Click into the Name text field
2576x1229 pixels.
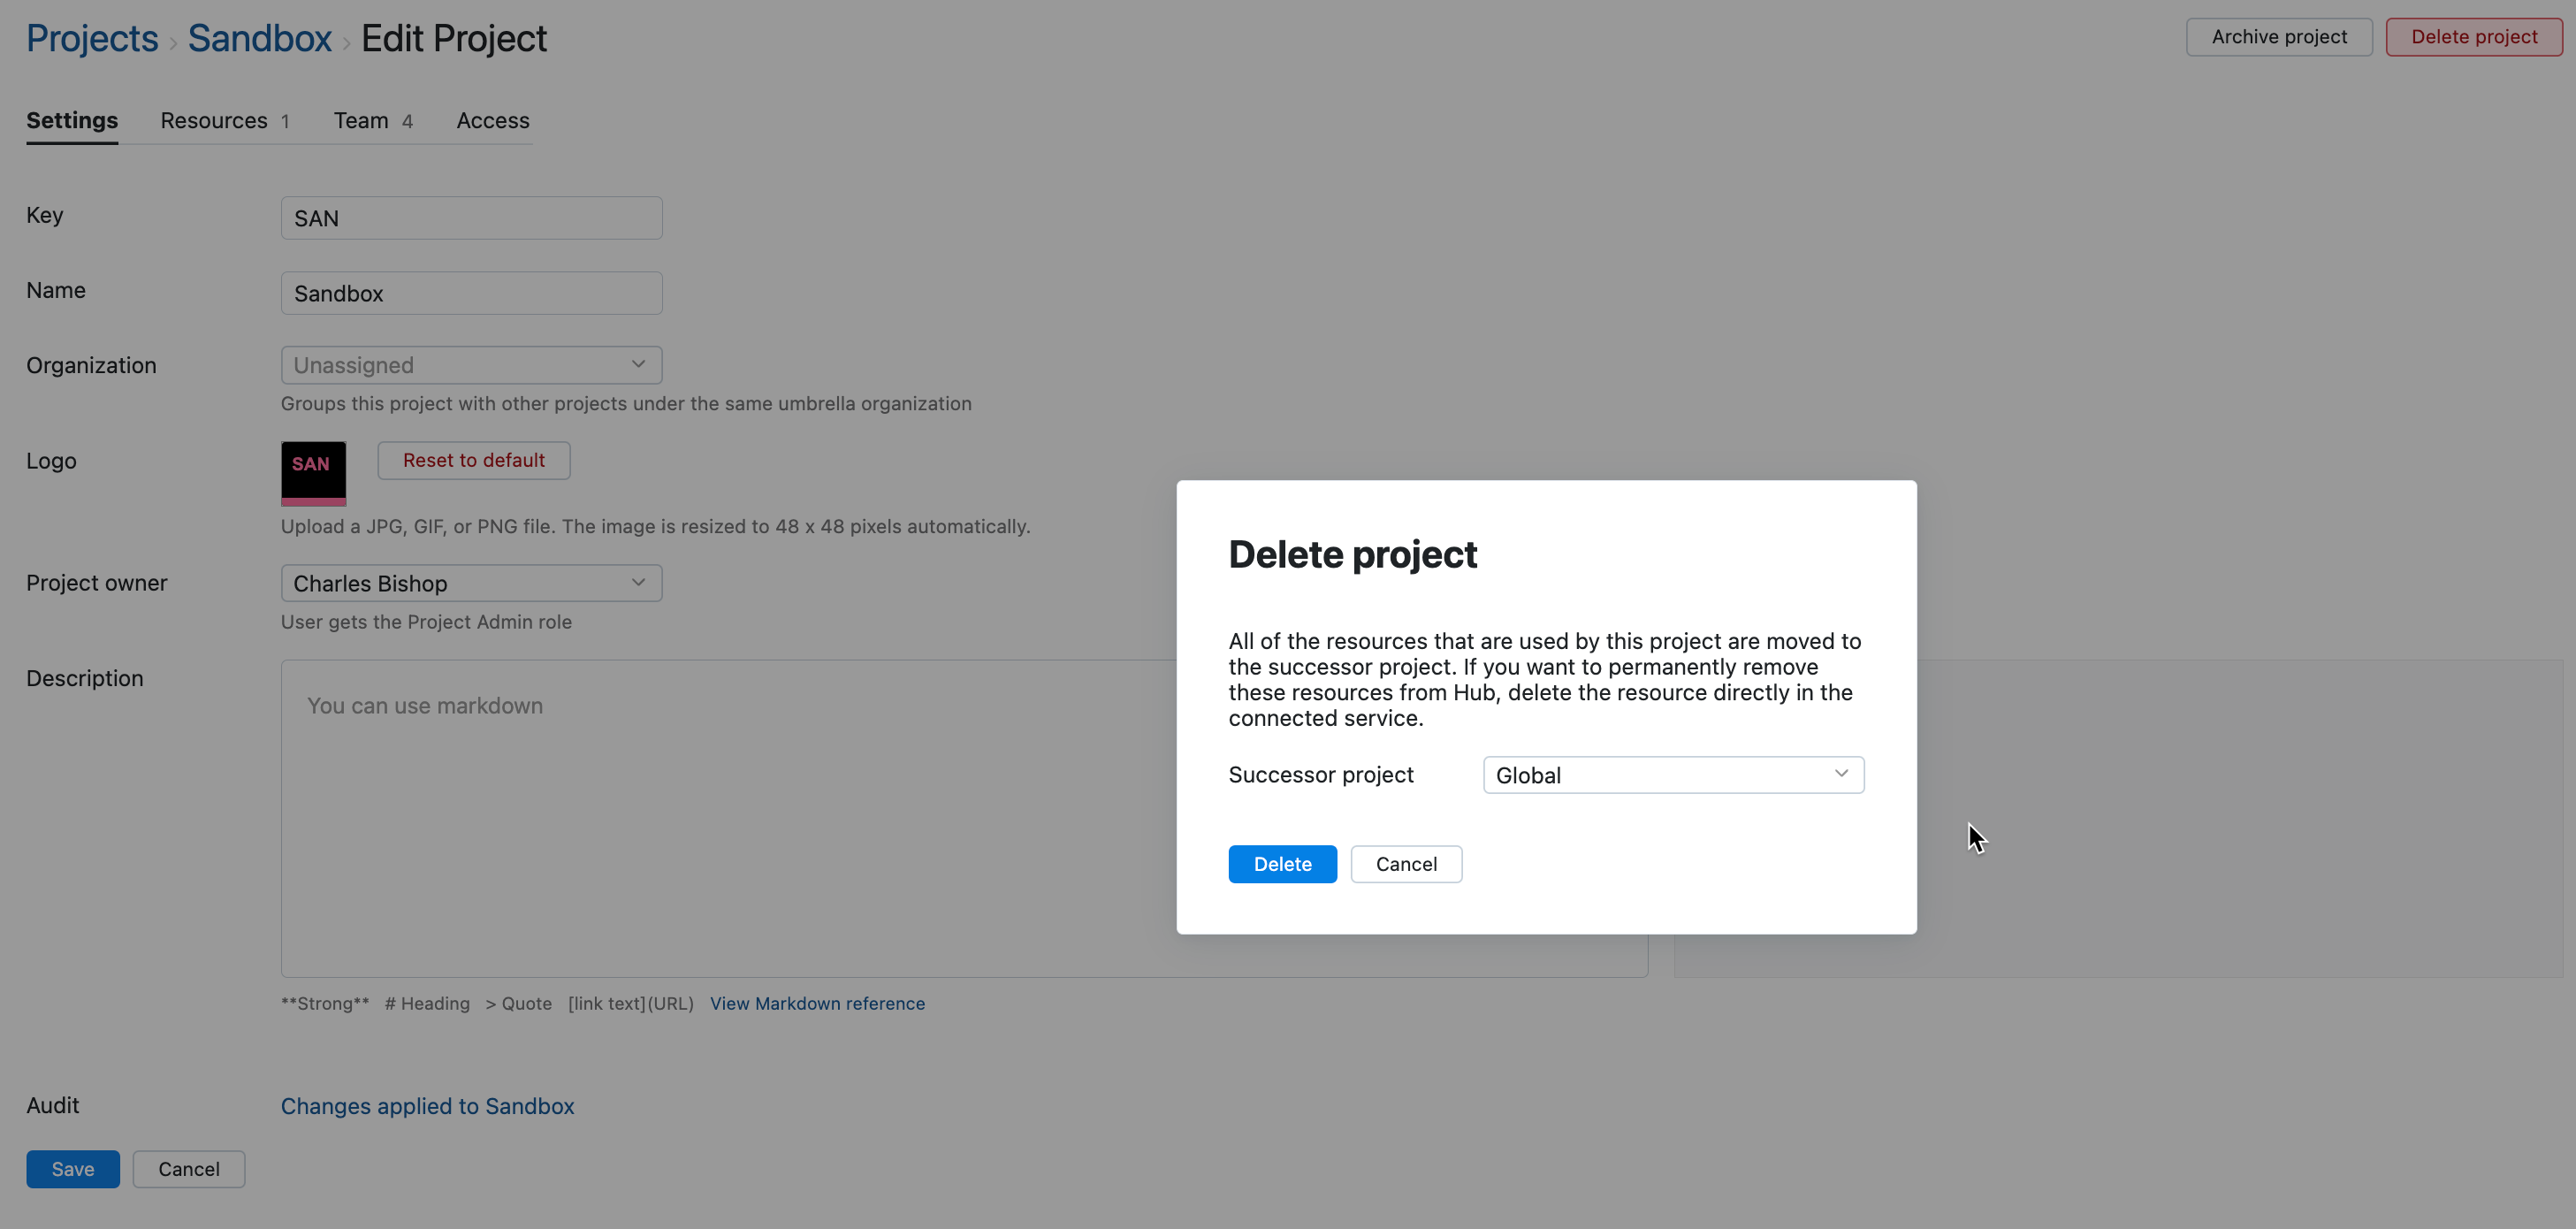click(x=471, y=293)
